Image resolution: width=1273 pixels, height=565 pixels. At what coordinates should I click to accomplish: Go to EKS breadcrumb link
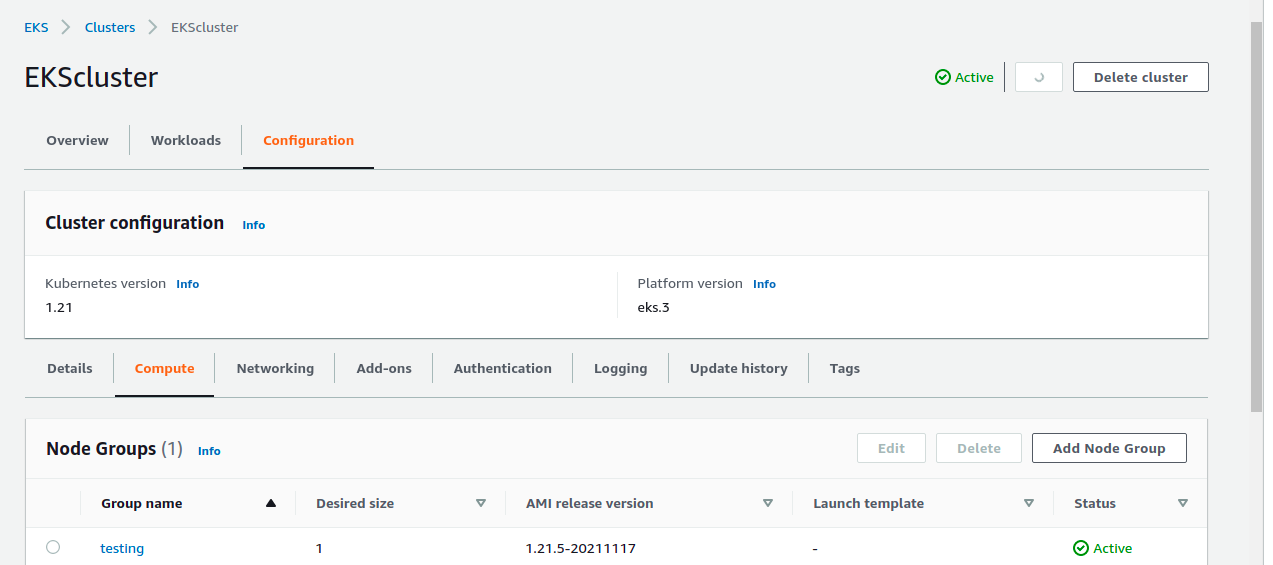pyautogui.click(x=36, y=28)
